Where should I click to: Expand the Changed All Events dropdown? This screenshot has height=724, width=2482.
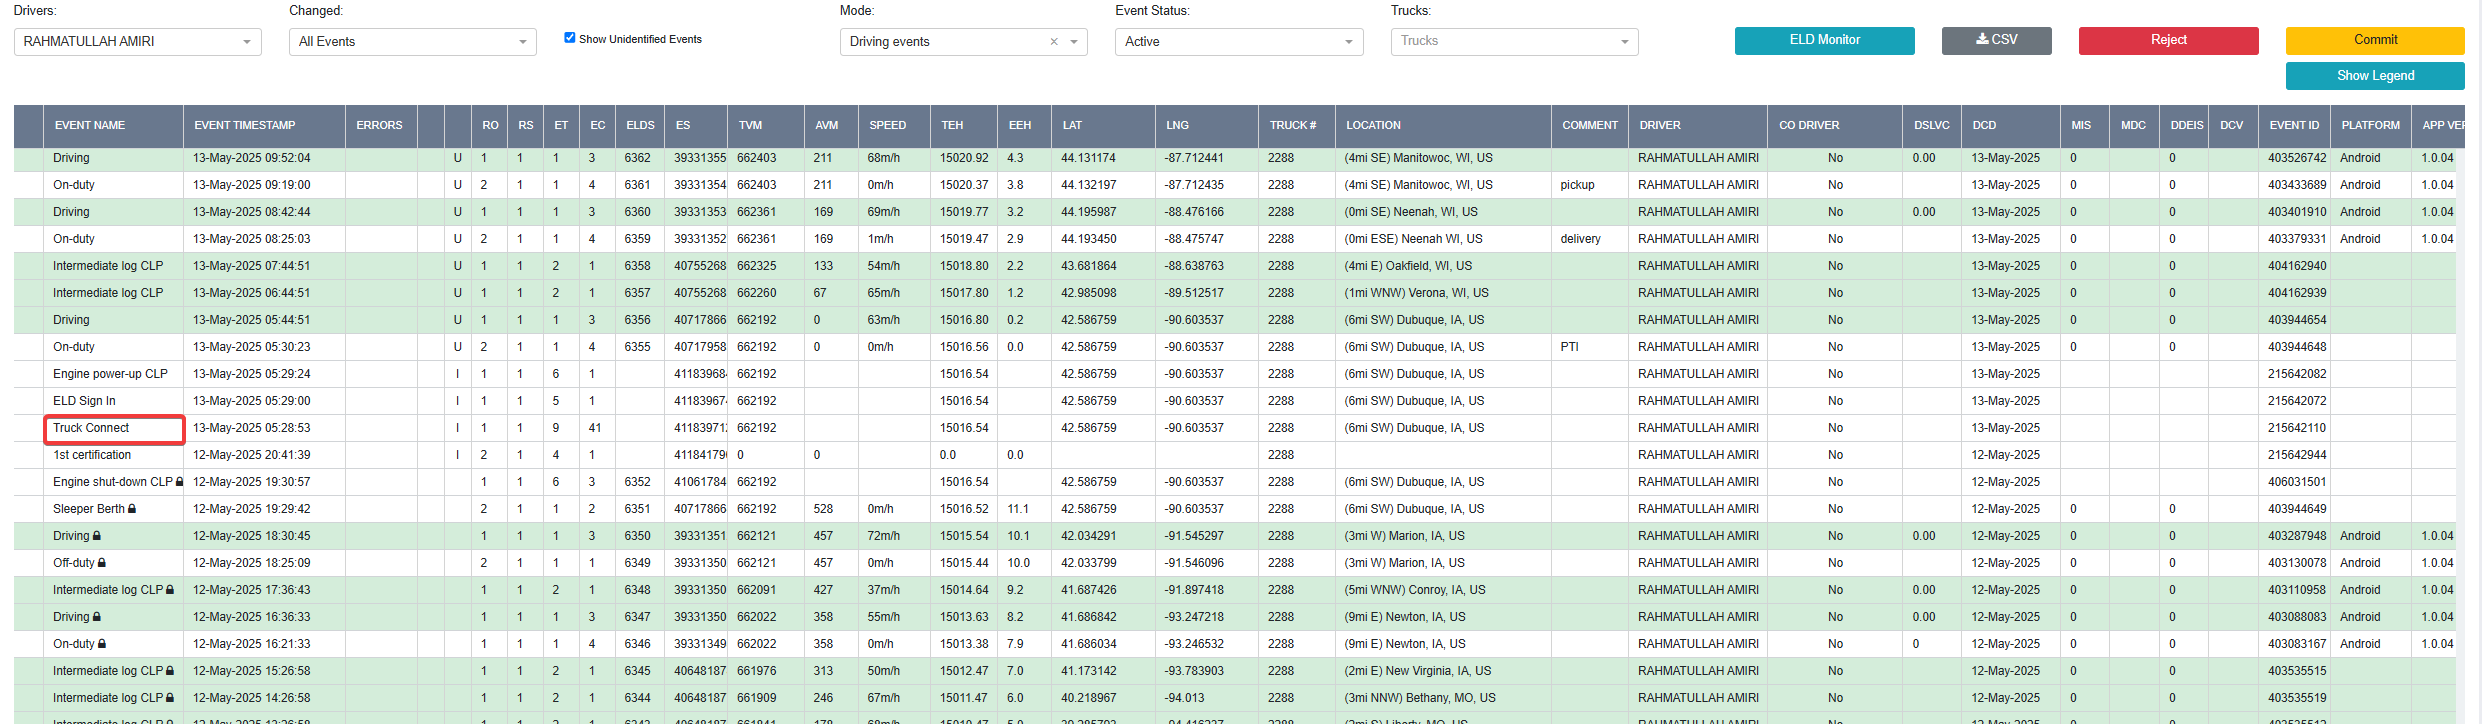pos(413,42)
